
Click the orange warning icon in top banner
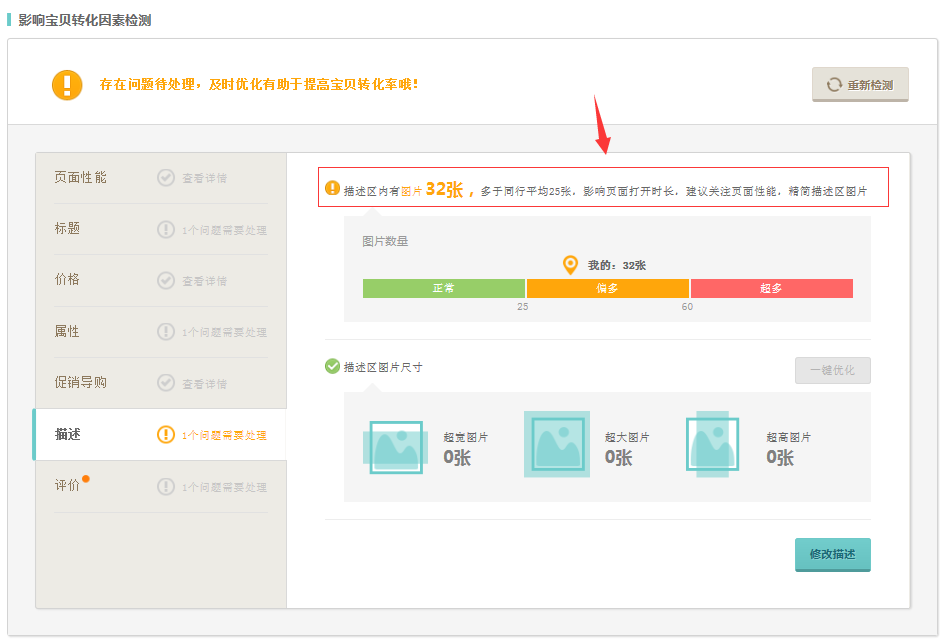(67, 85)
